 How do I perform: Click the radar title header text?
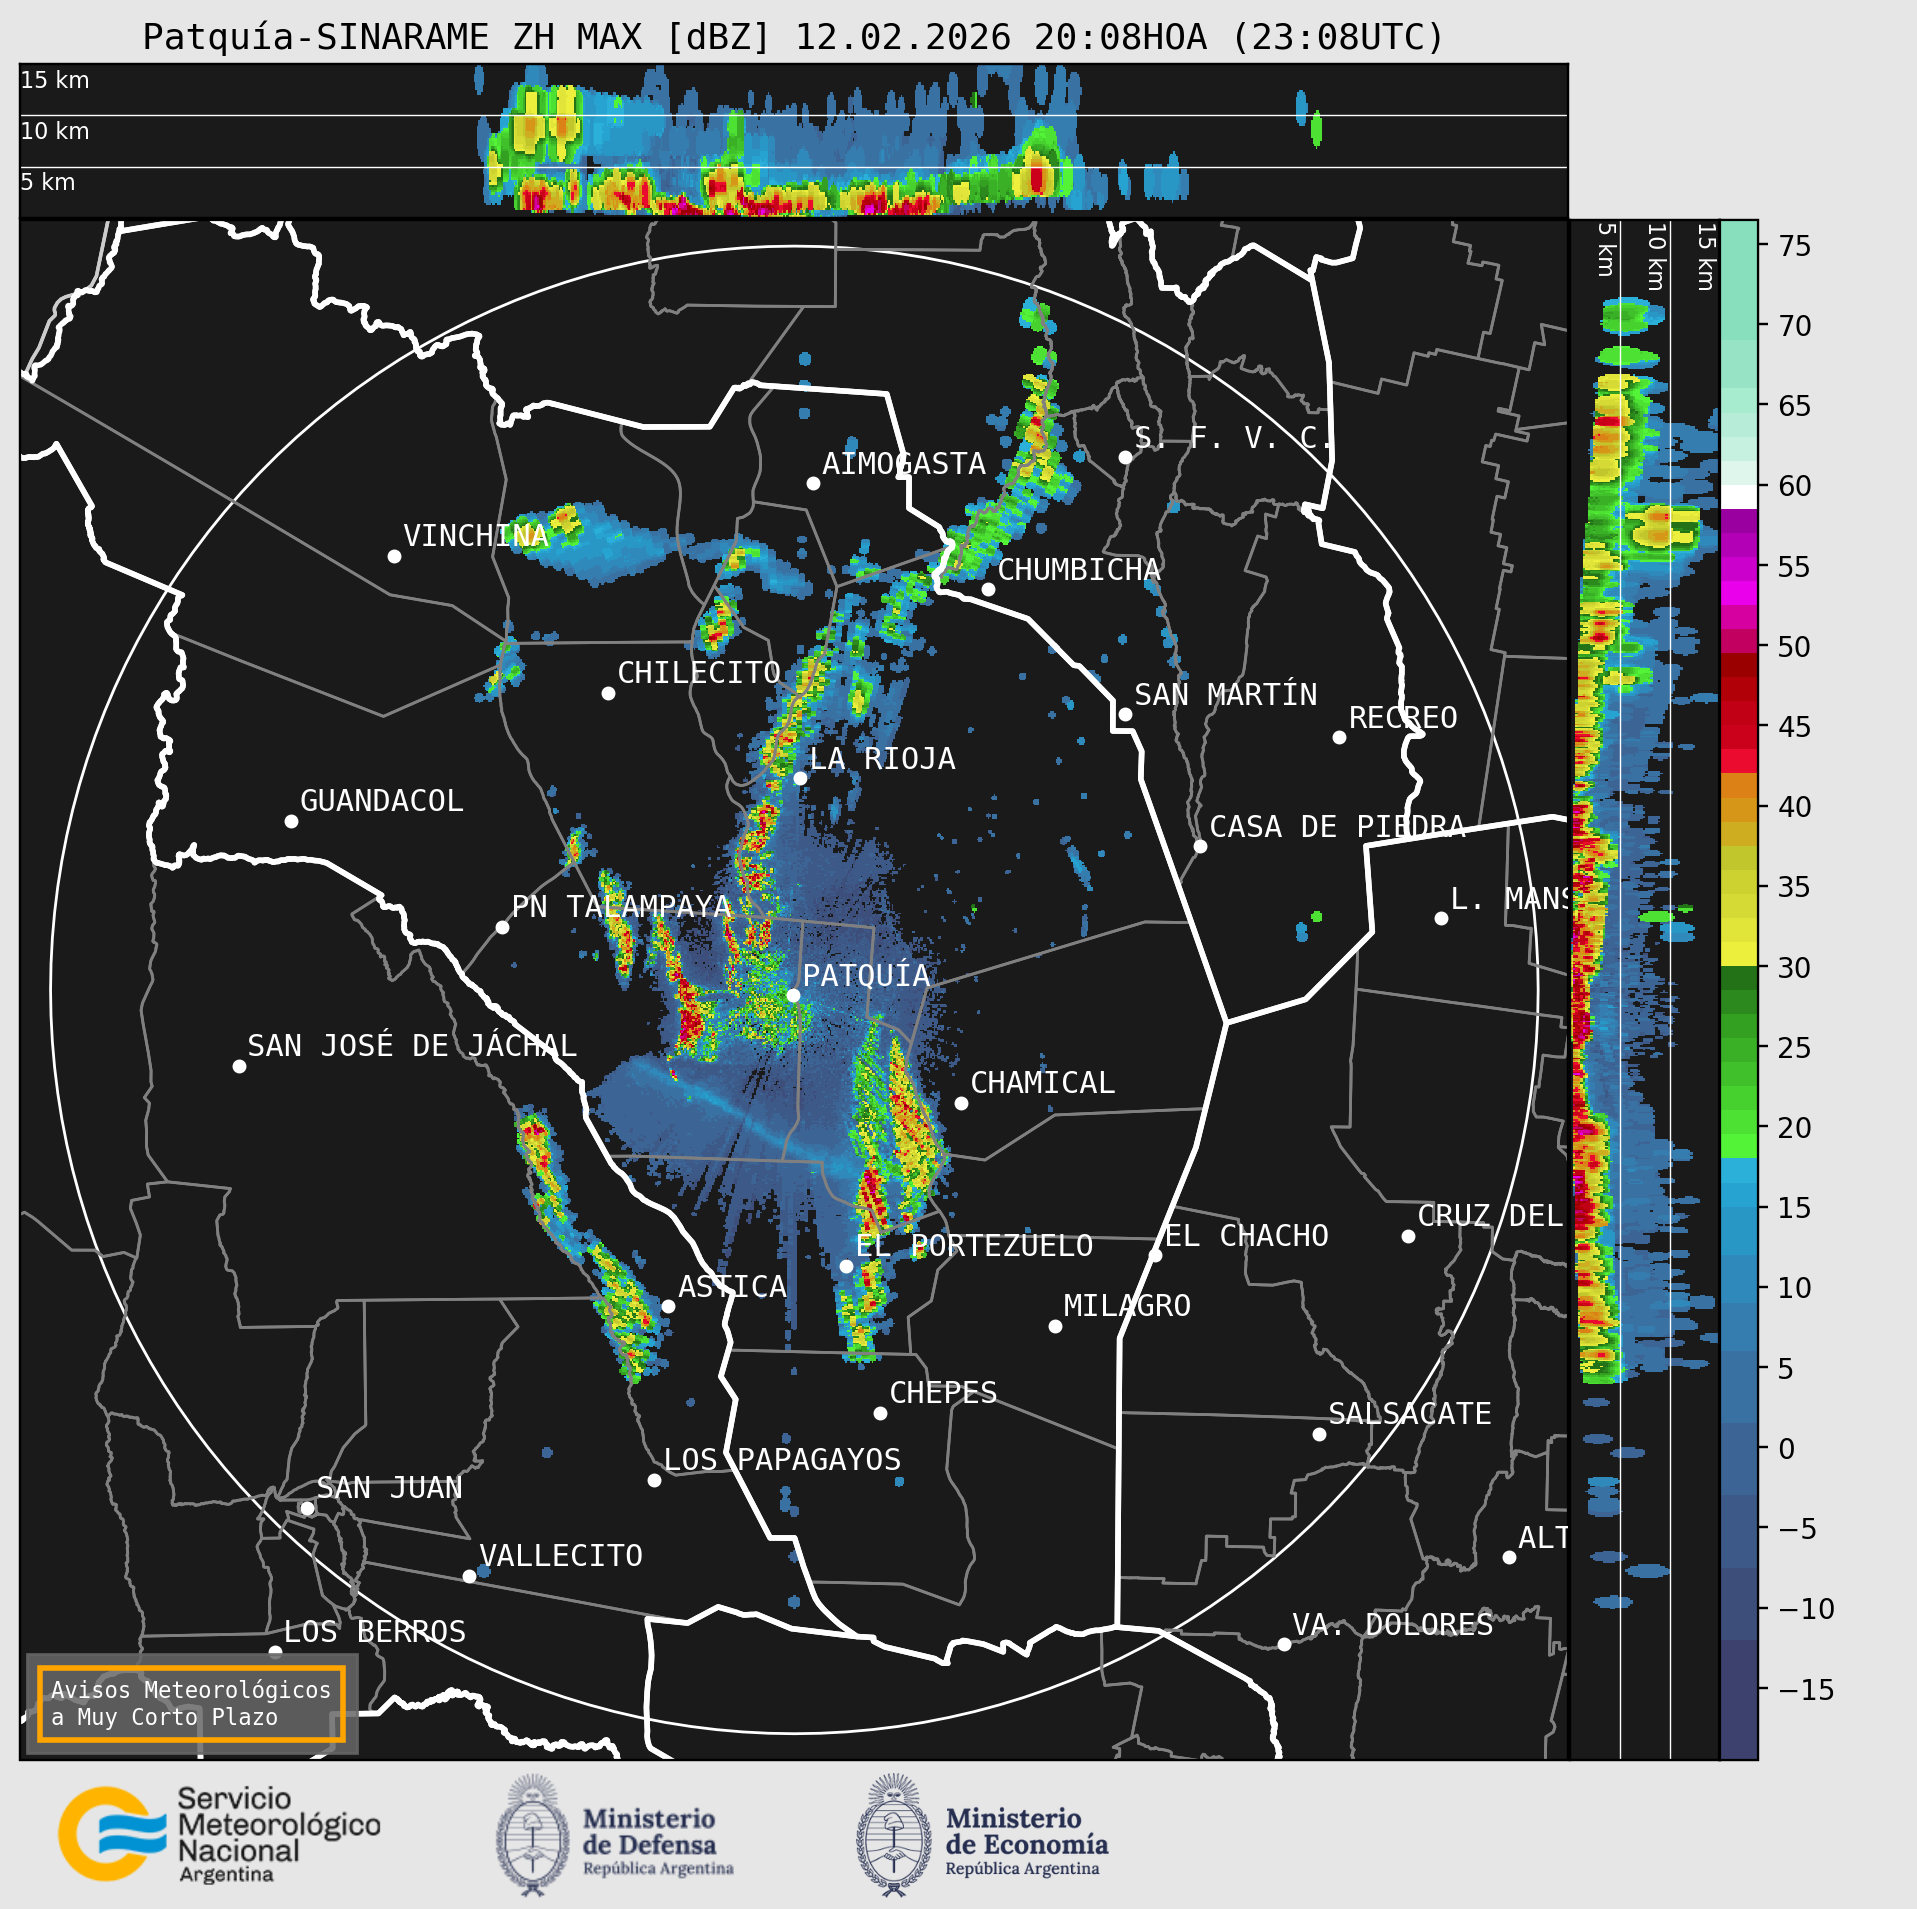coord(793,38)
